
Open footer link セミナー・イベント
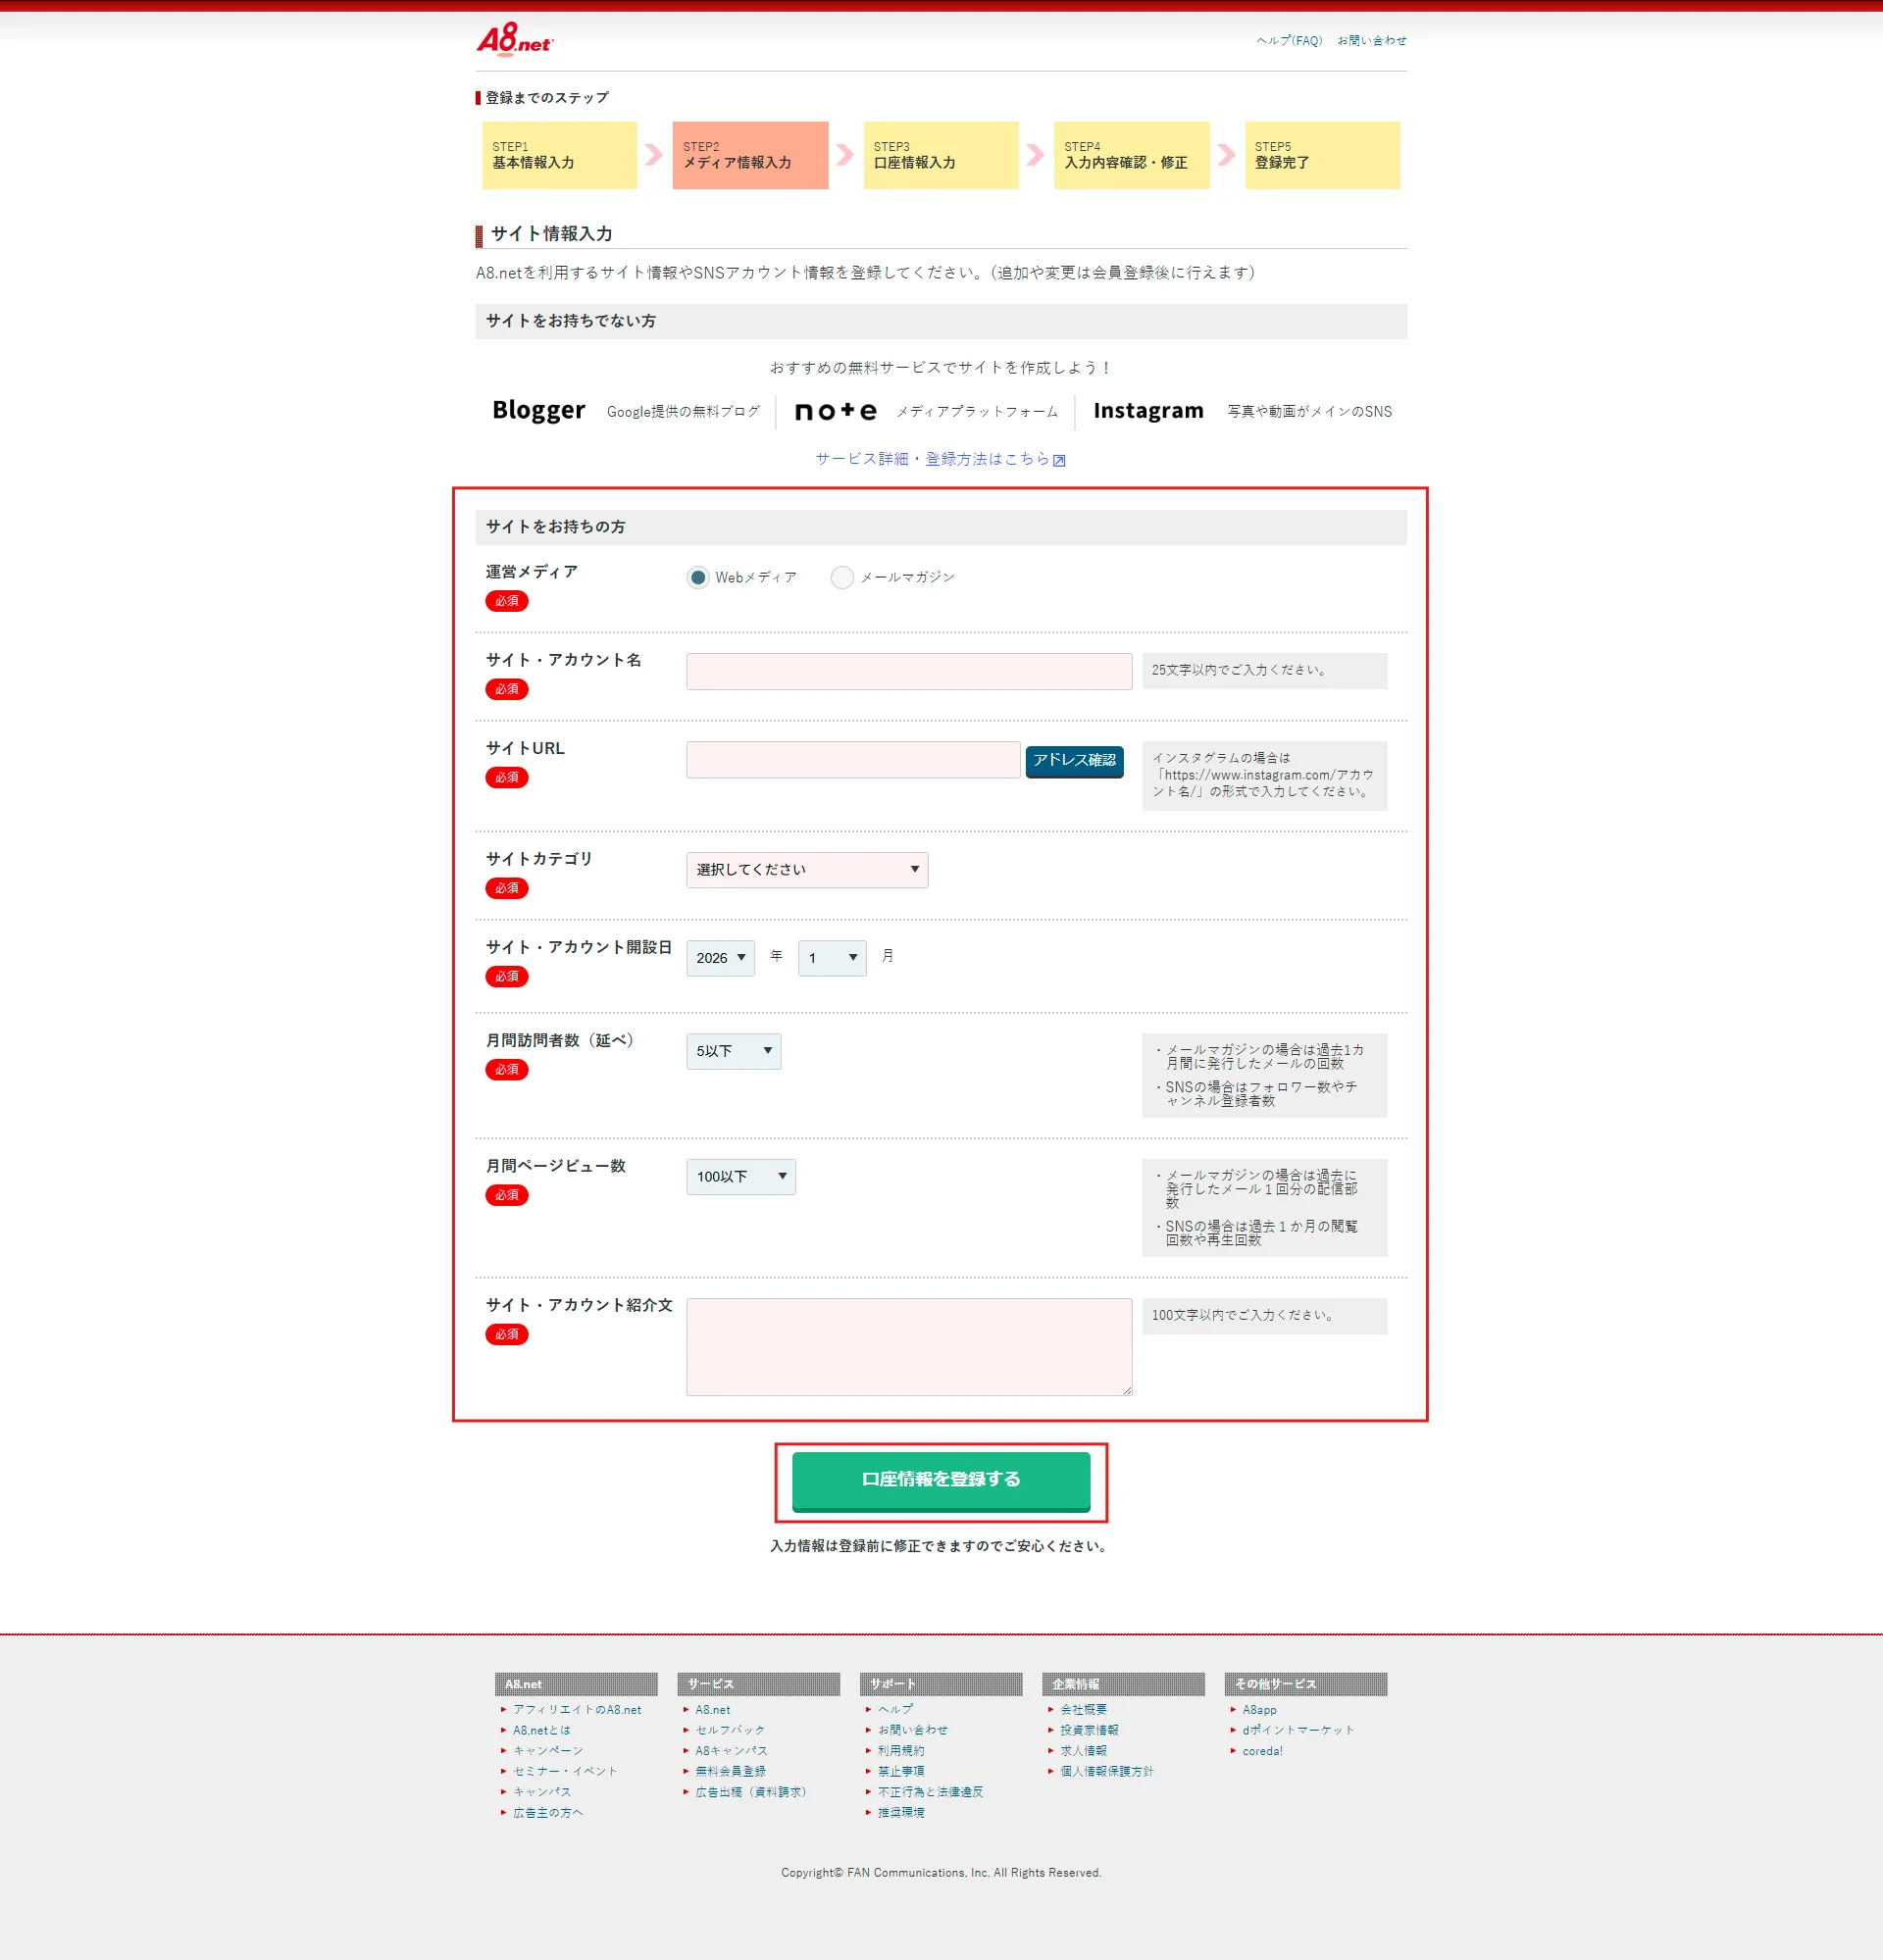click(x=565, y=1771)
